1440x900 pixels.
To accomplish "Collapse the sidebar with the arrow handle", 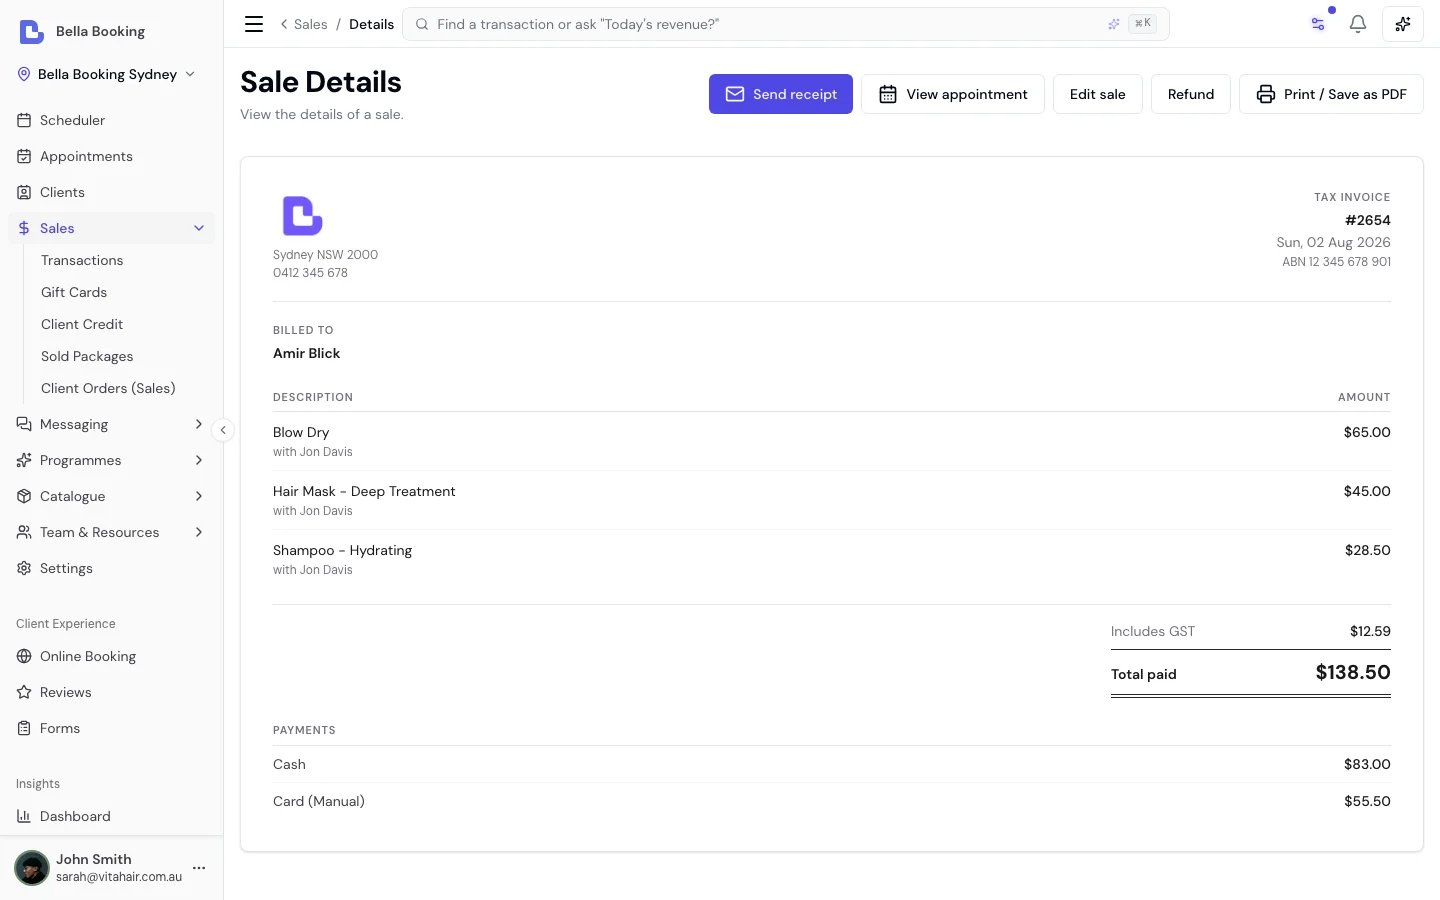I will coord(223,430).
